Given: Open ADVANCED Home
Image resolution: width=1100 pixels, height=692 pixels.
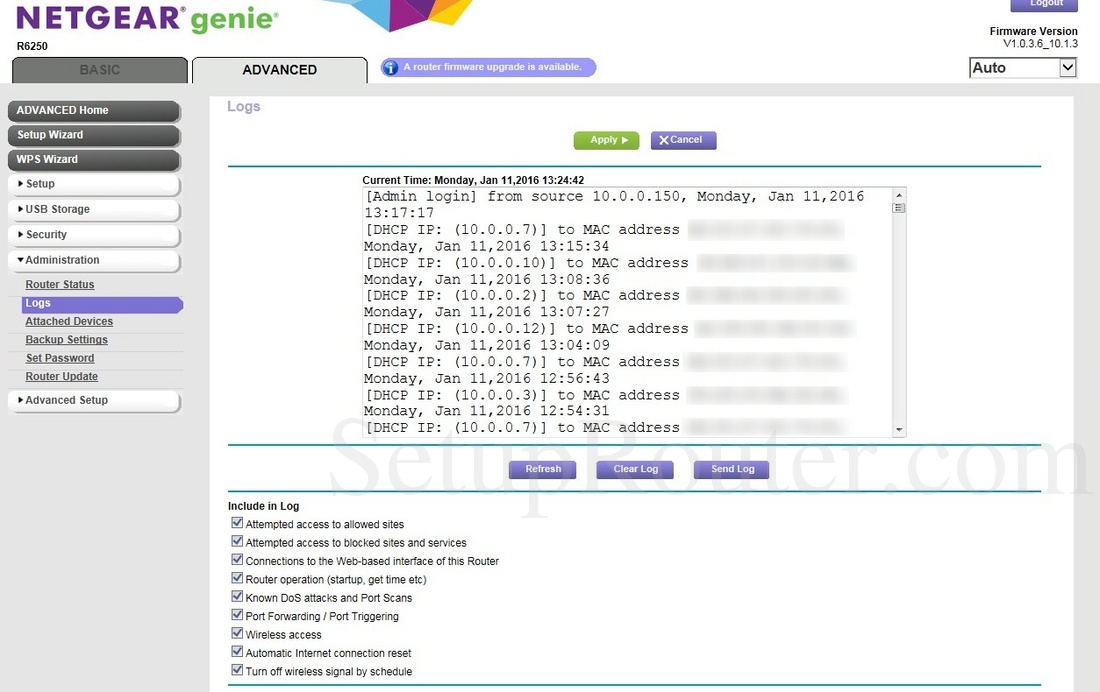Looking at the screenshot, I should (94, 111).
